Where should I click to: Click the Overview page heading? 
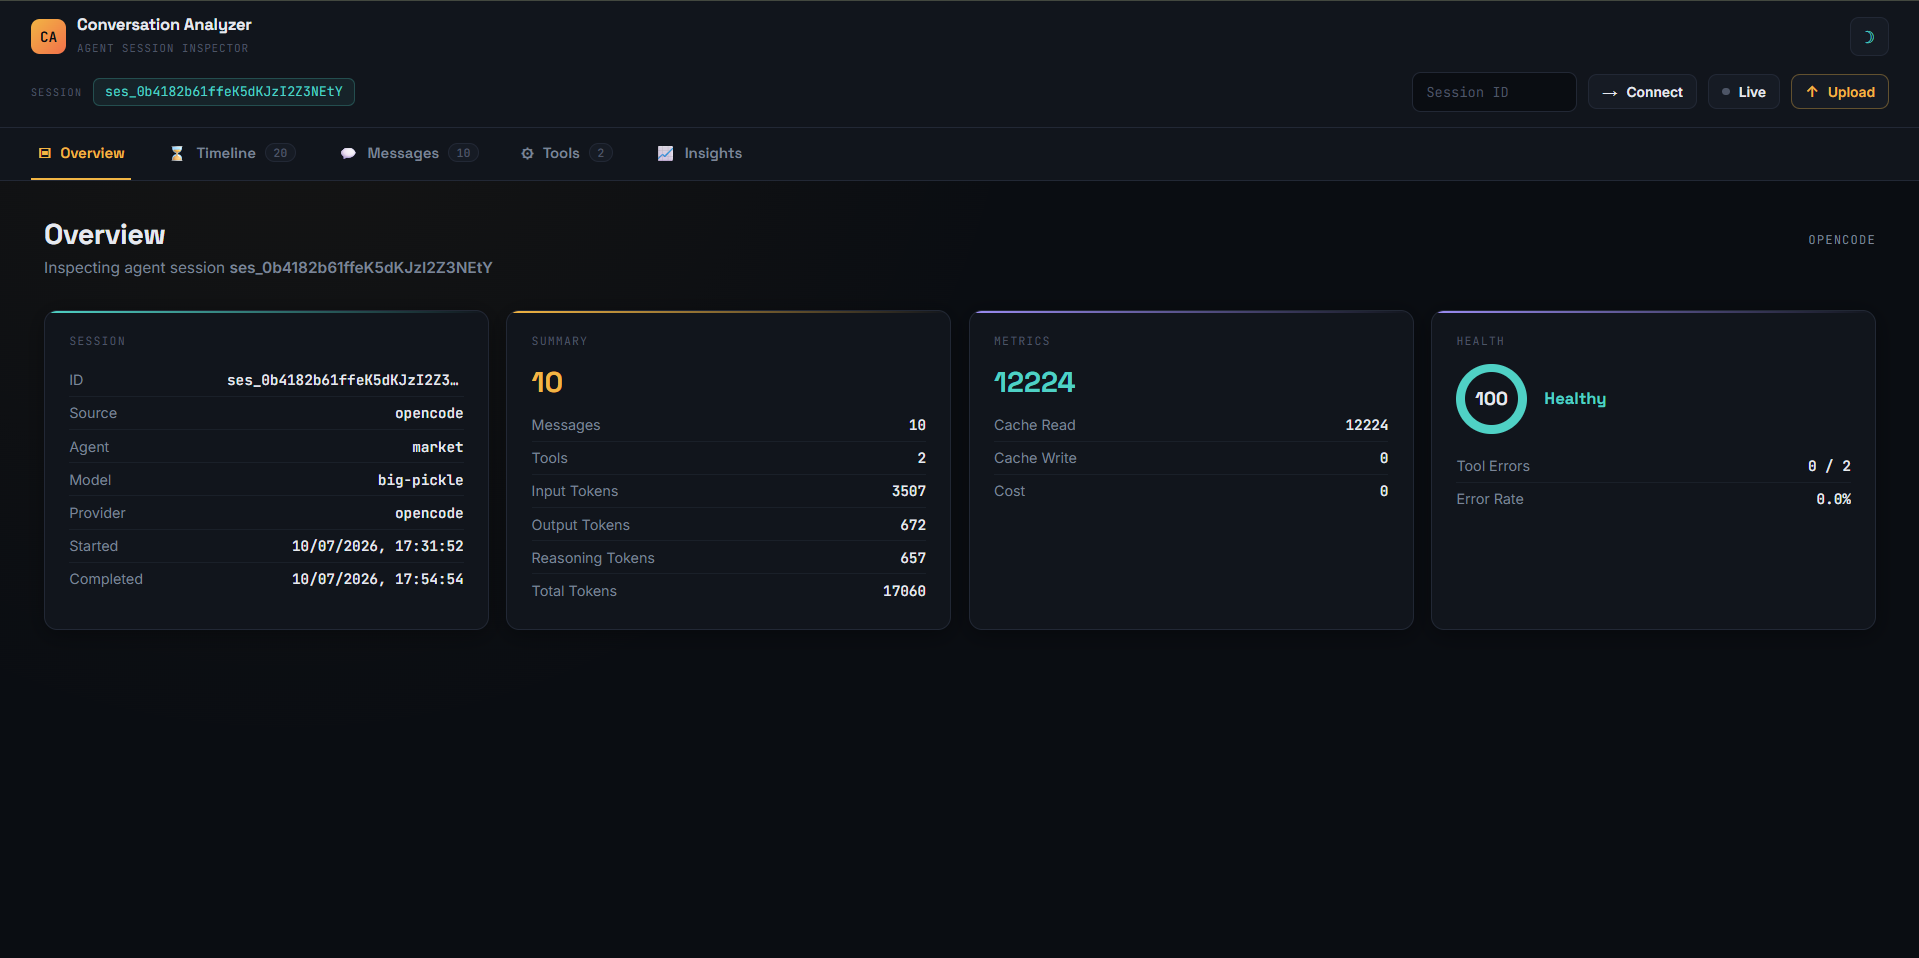[104, 235]
